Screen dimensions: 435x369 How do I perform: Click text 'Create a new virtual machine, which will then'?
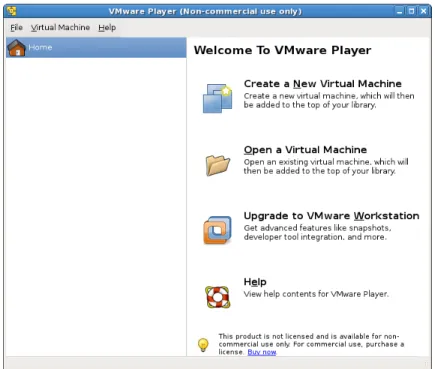[x=329, y=96]
